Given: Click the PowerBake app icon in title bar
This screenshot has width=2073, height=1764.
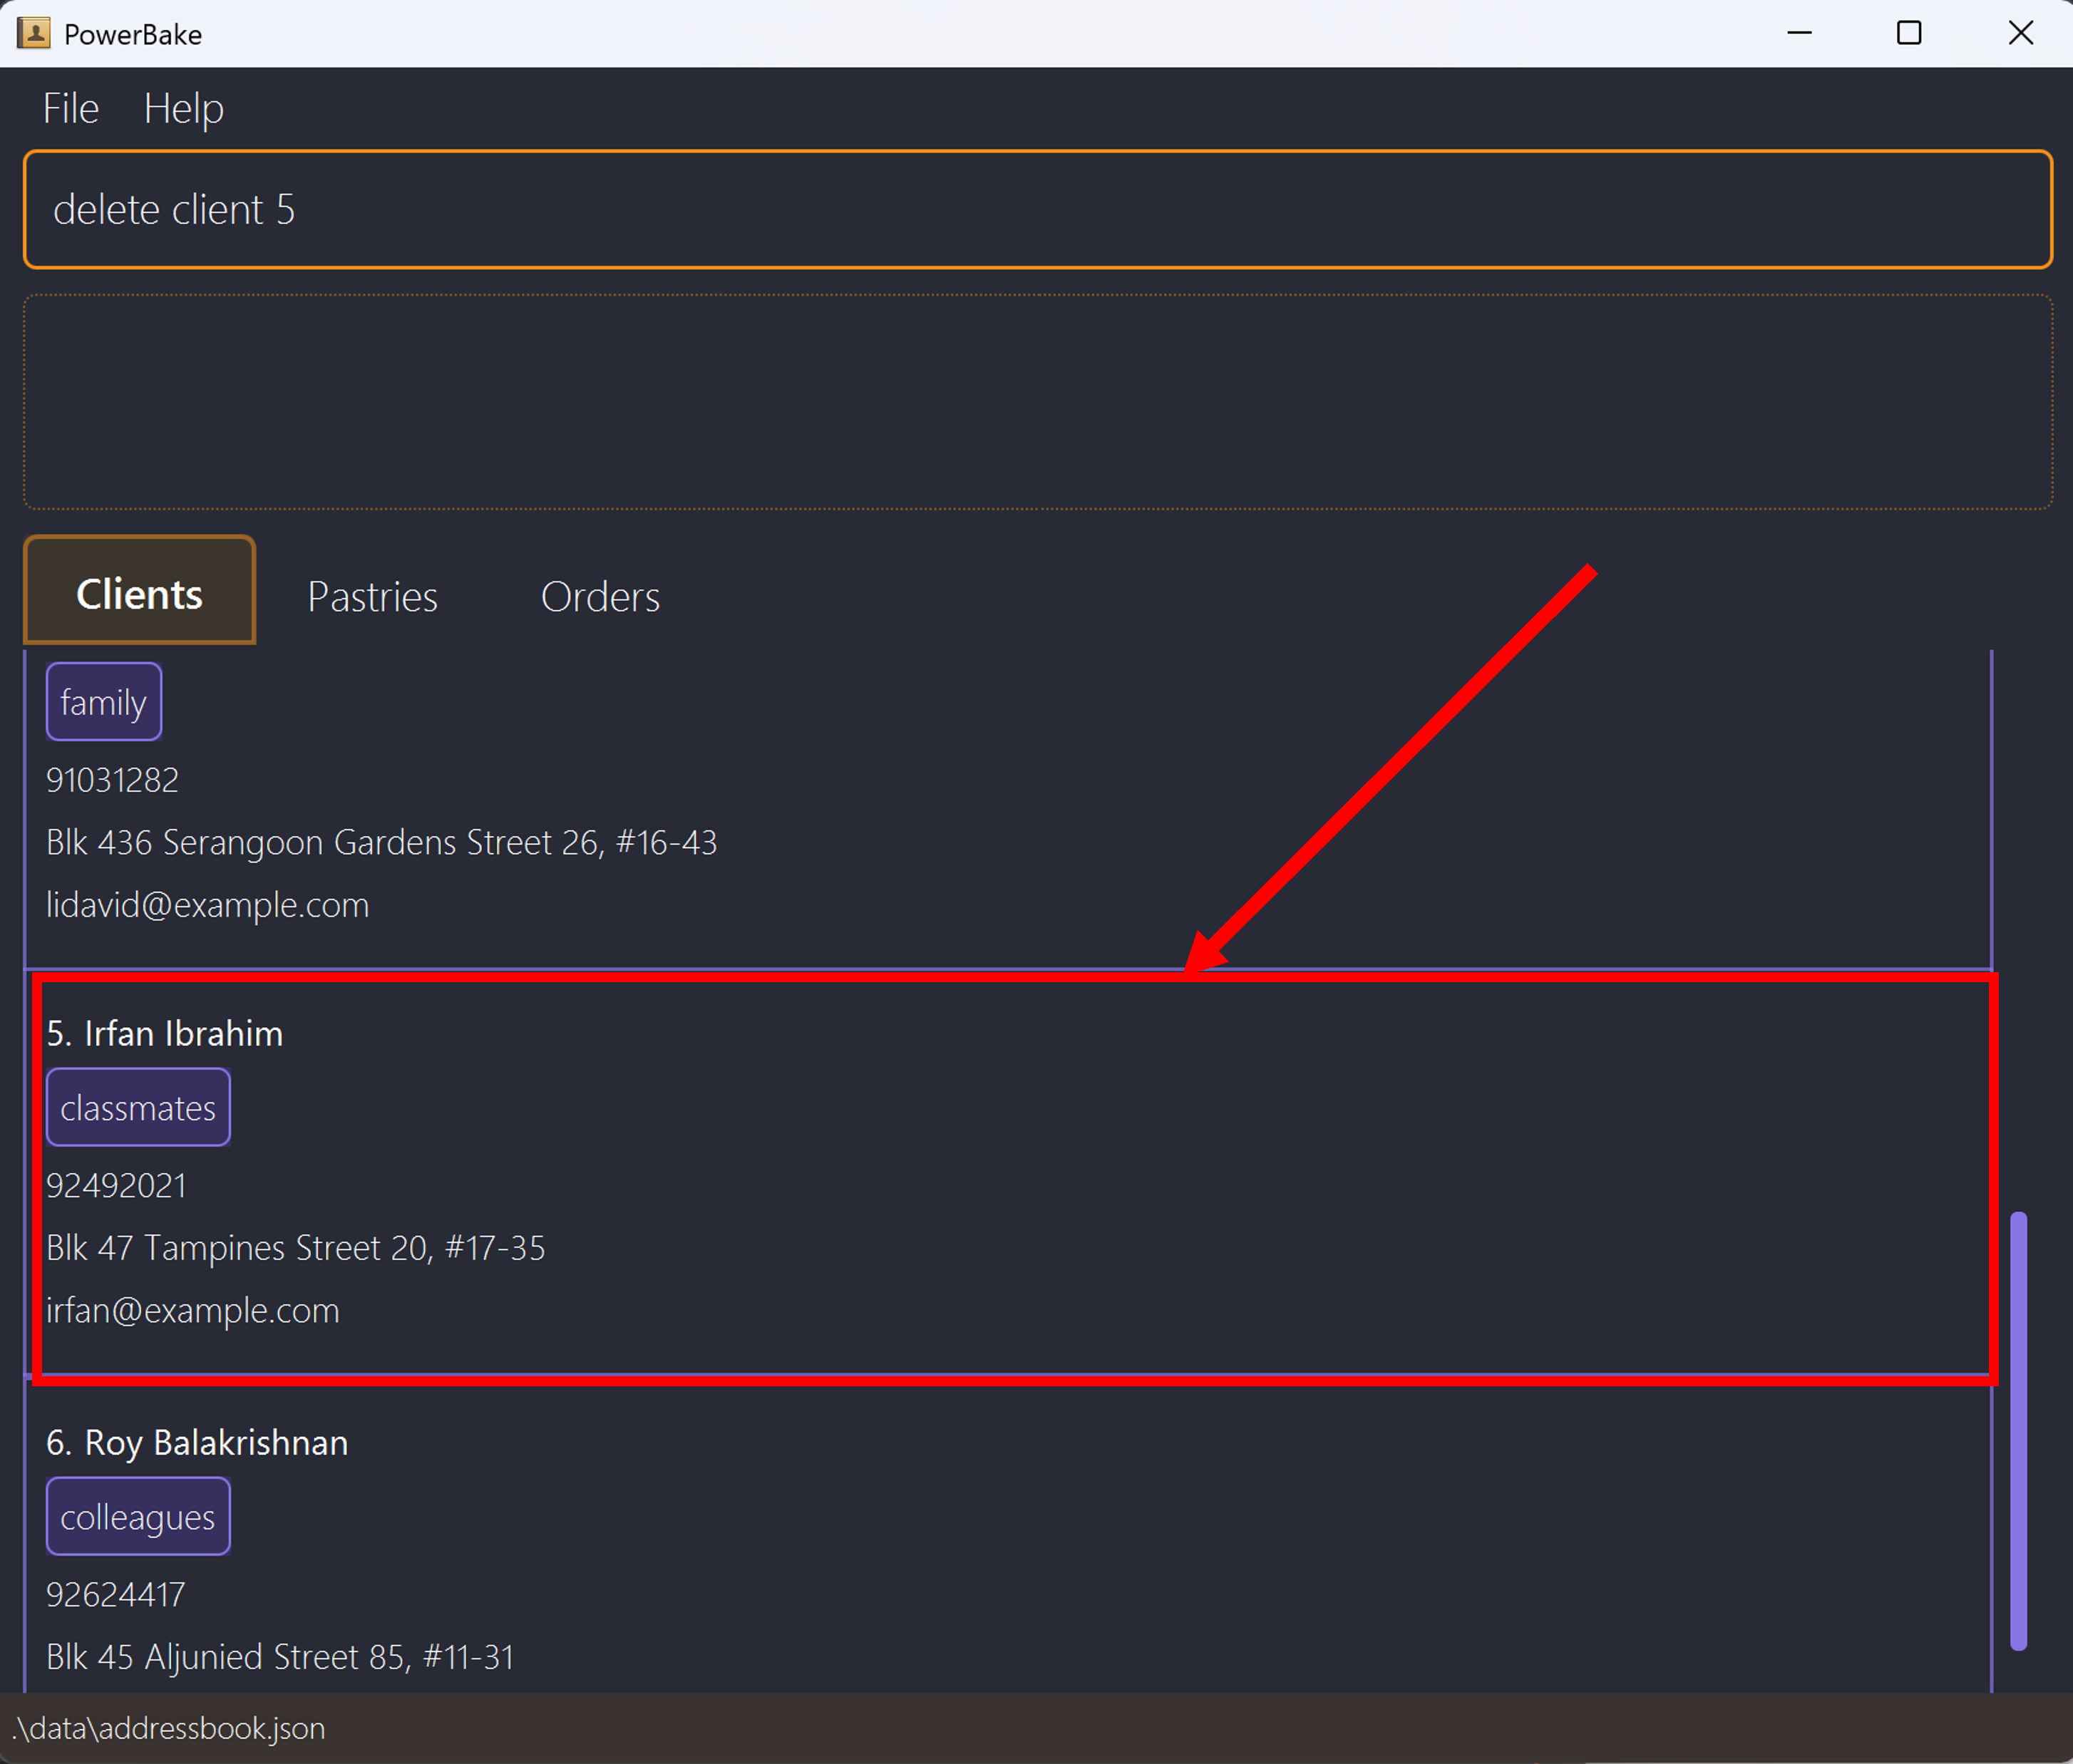Looking at the screenshot, I should click(x=33, y=33).
